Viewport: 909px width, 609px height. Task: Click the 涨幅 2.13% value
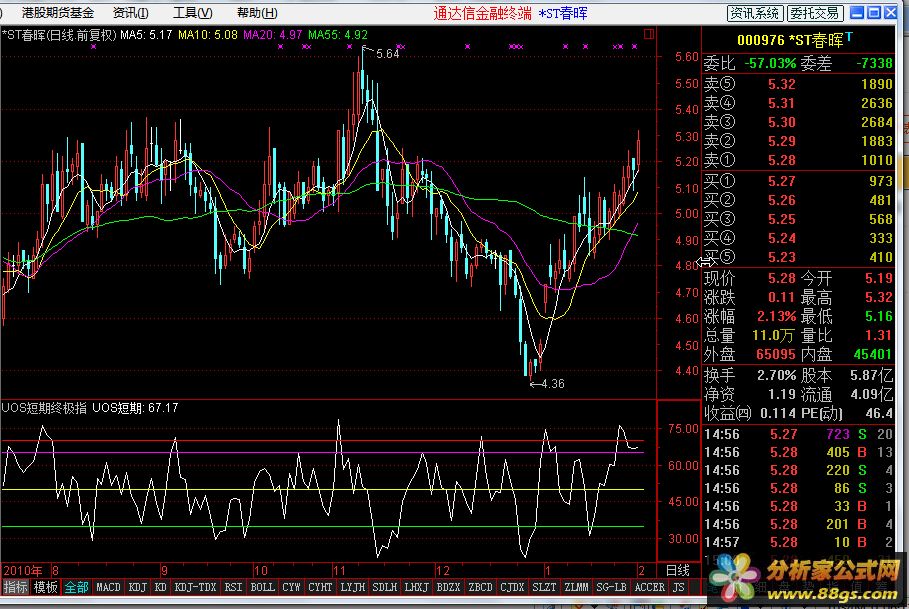click(776, 316)
